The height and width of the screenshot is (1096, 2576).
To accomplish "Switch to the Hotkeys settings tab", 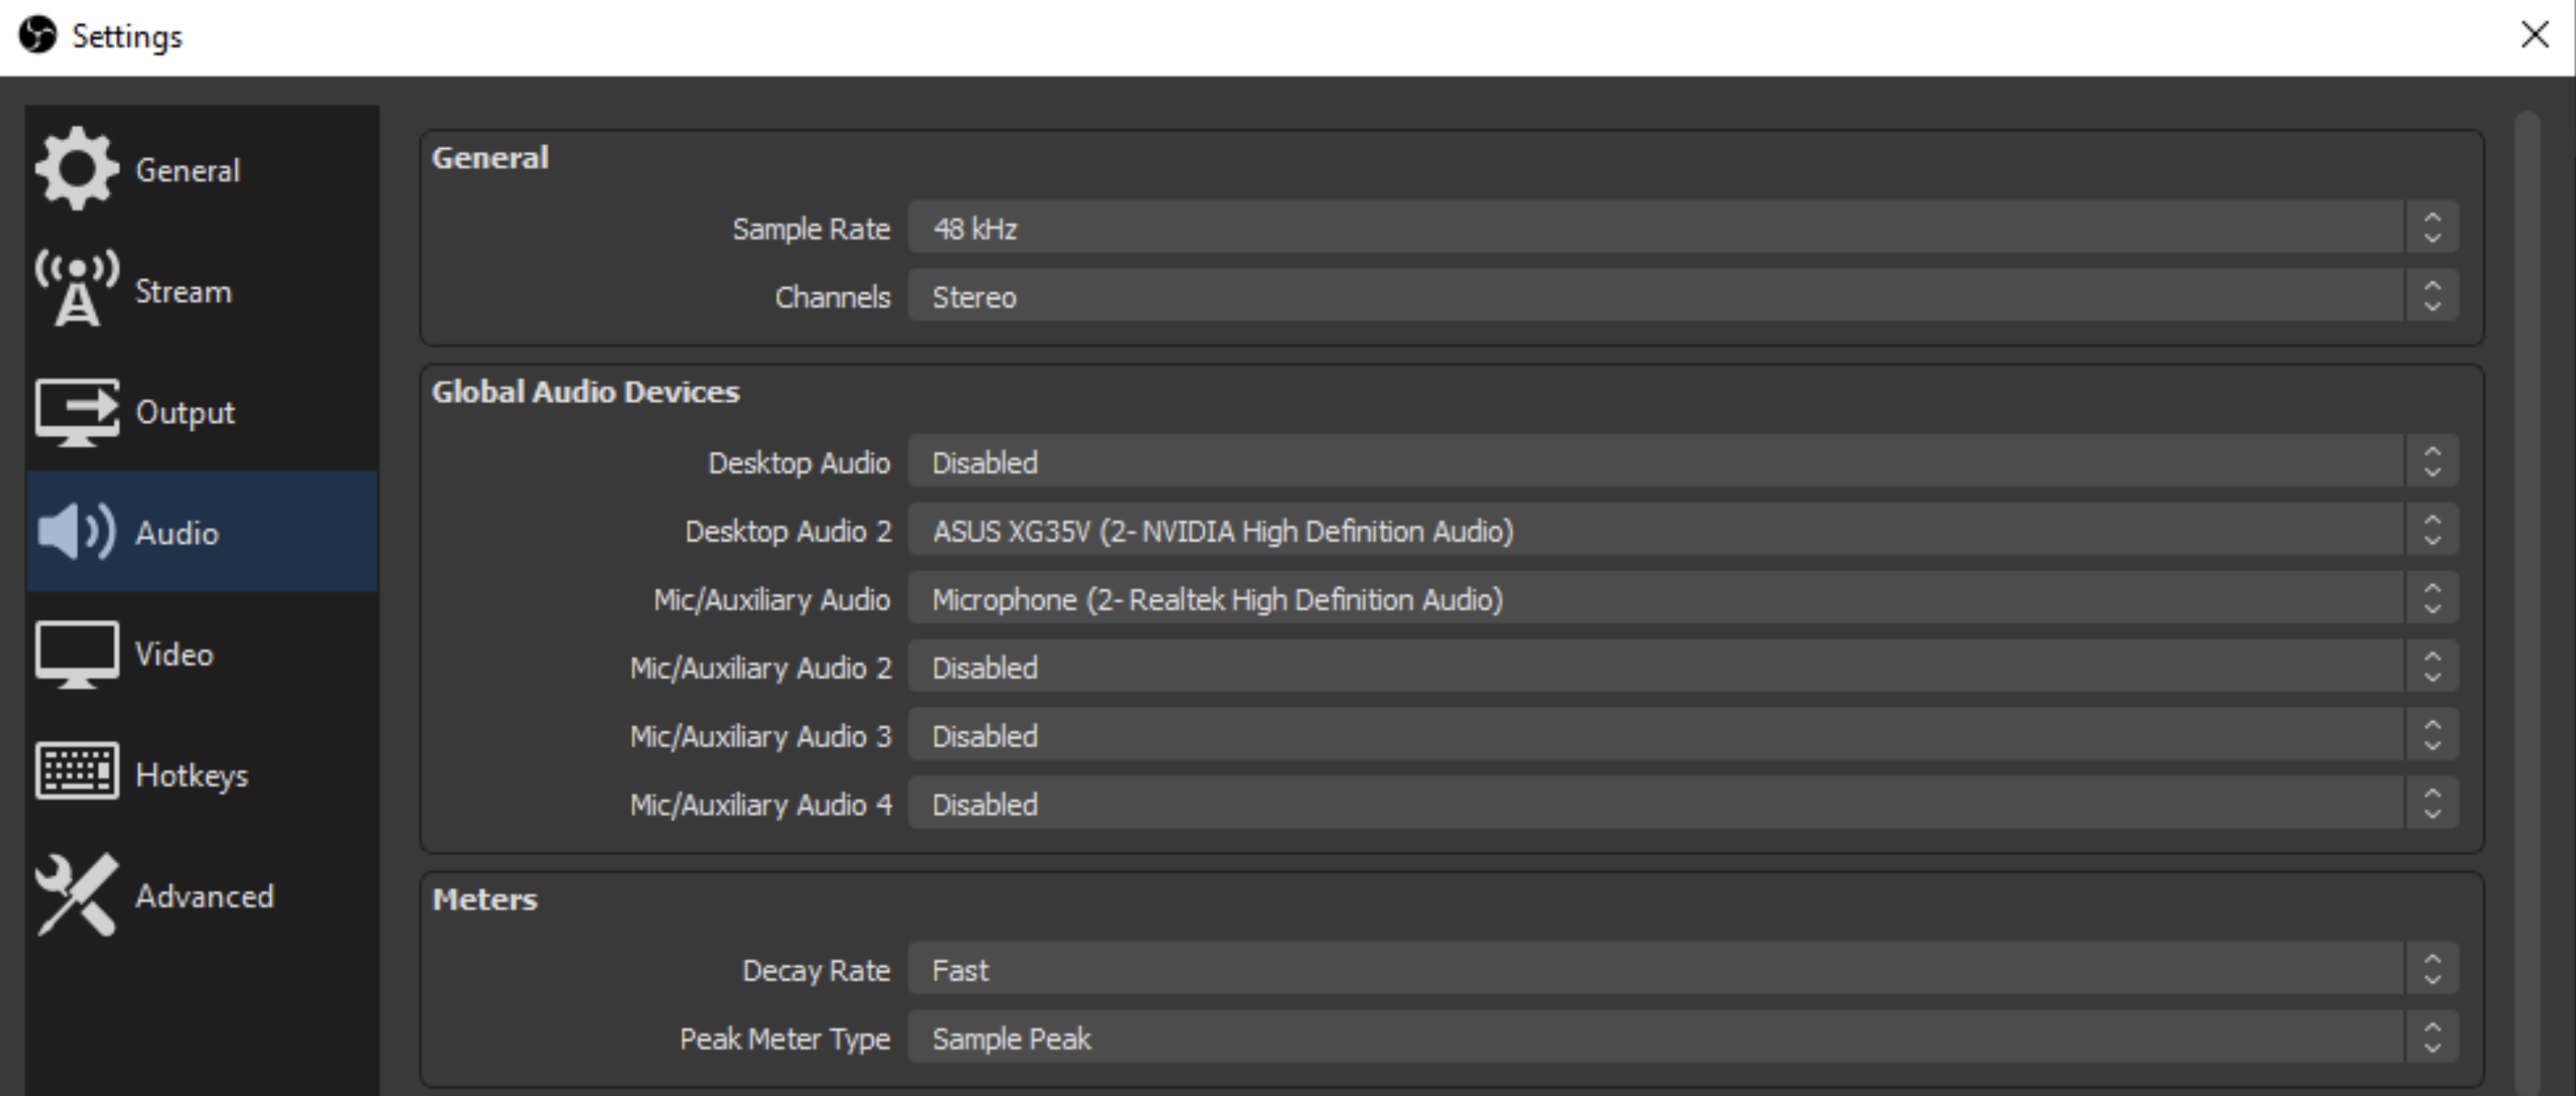I will 191,774.
